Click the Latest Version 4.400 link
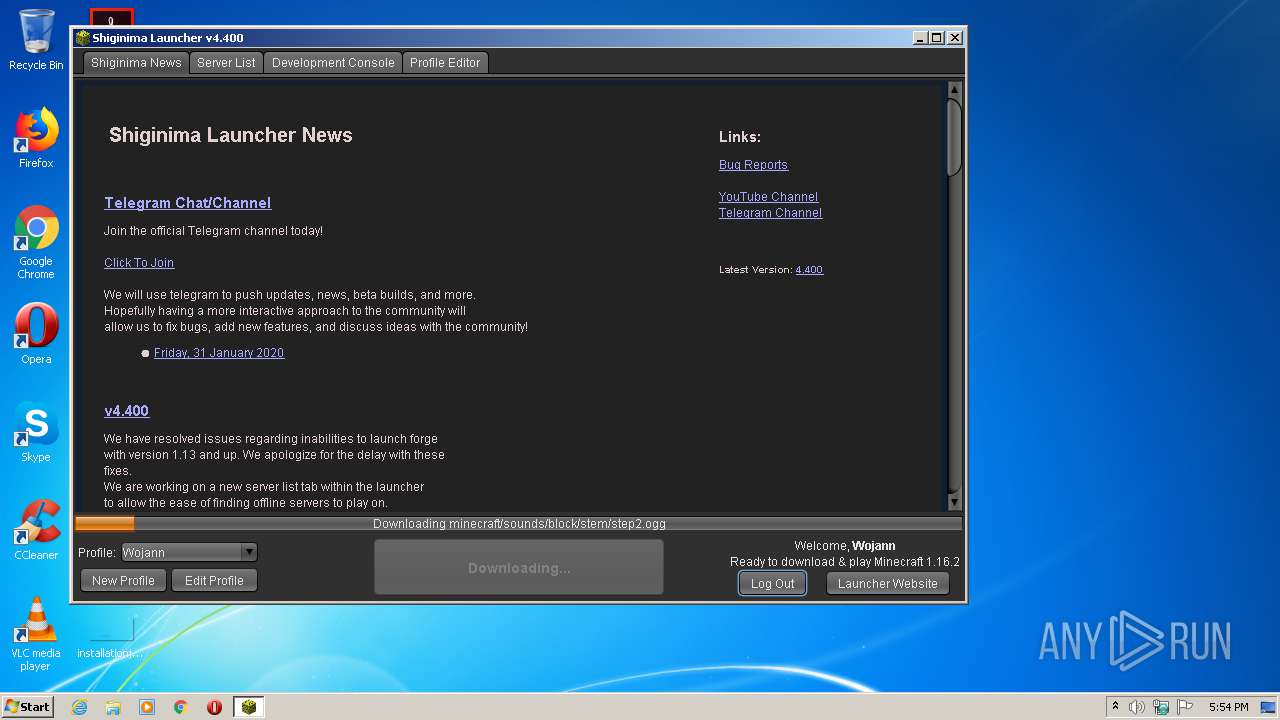Viewport: 1280px width, 720px height. click(x=809, y=270)
